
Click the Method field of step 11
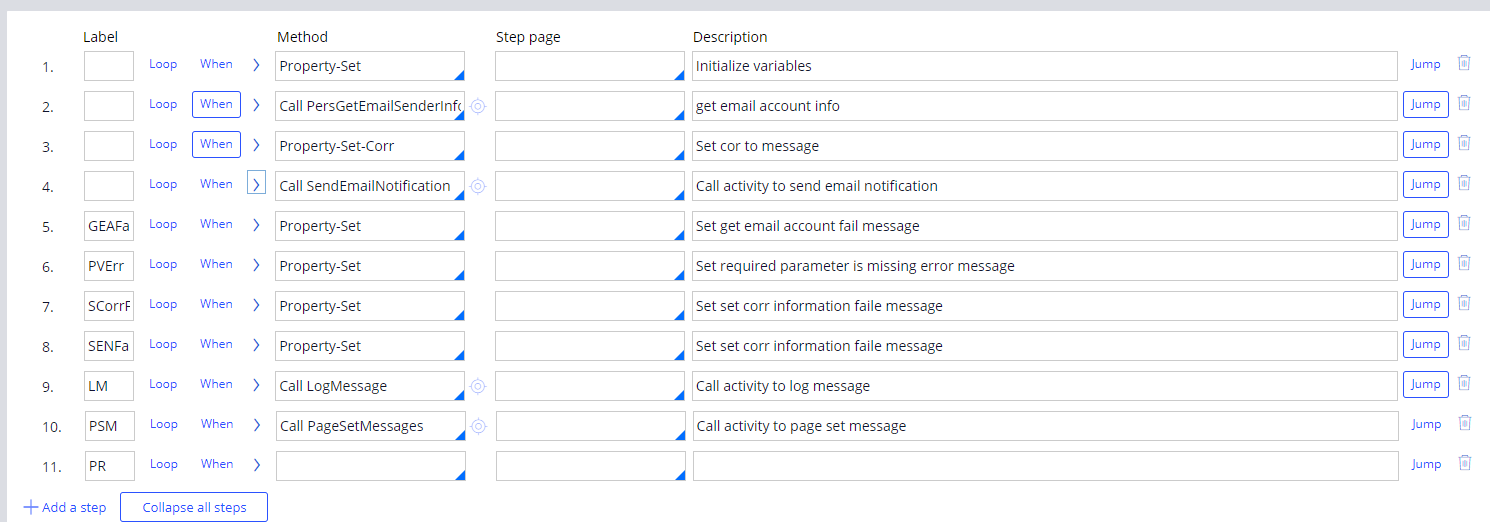click(369, 466)
